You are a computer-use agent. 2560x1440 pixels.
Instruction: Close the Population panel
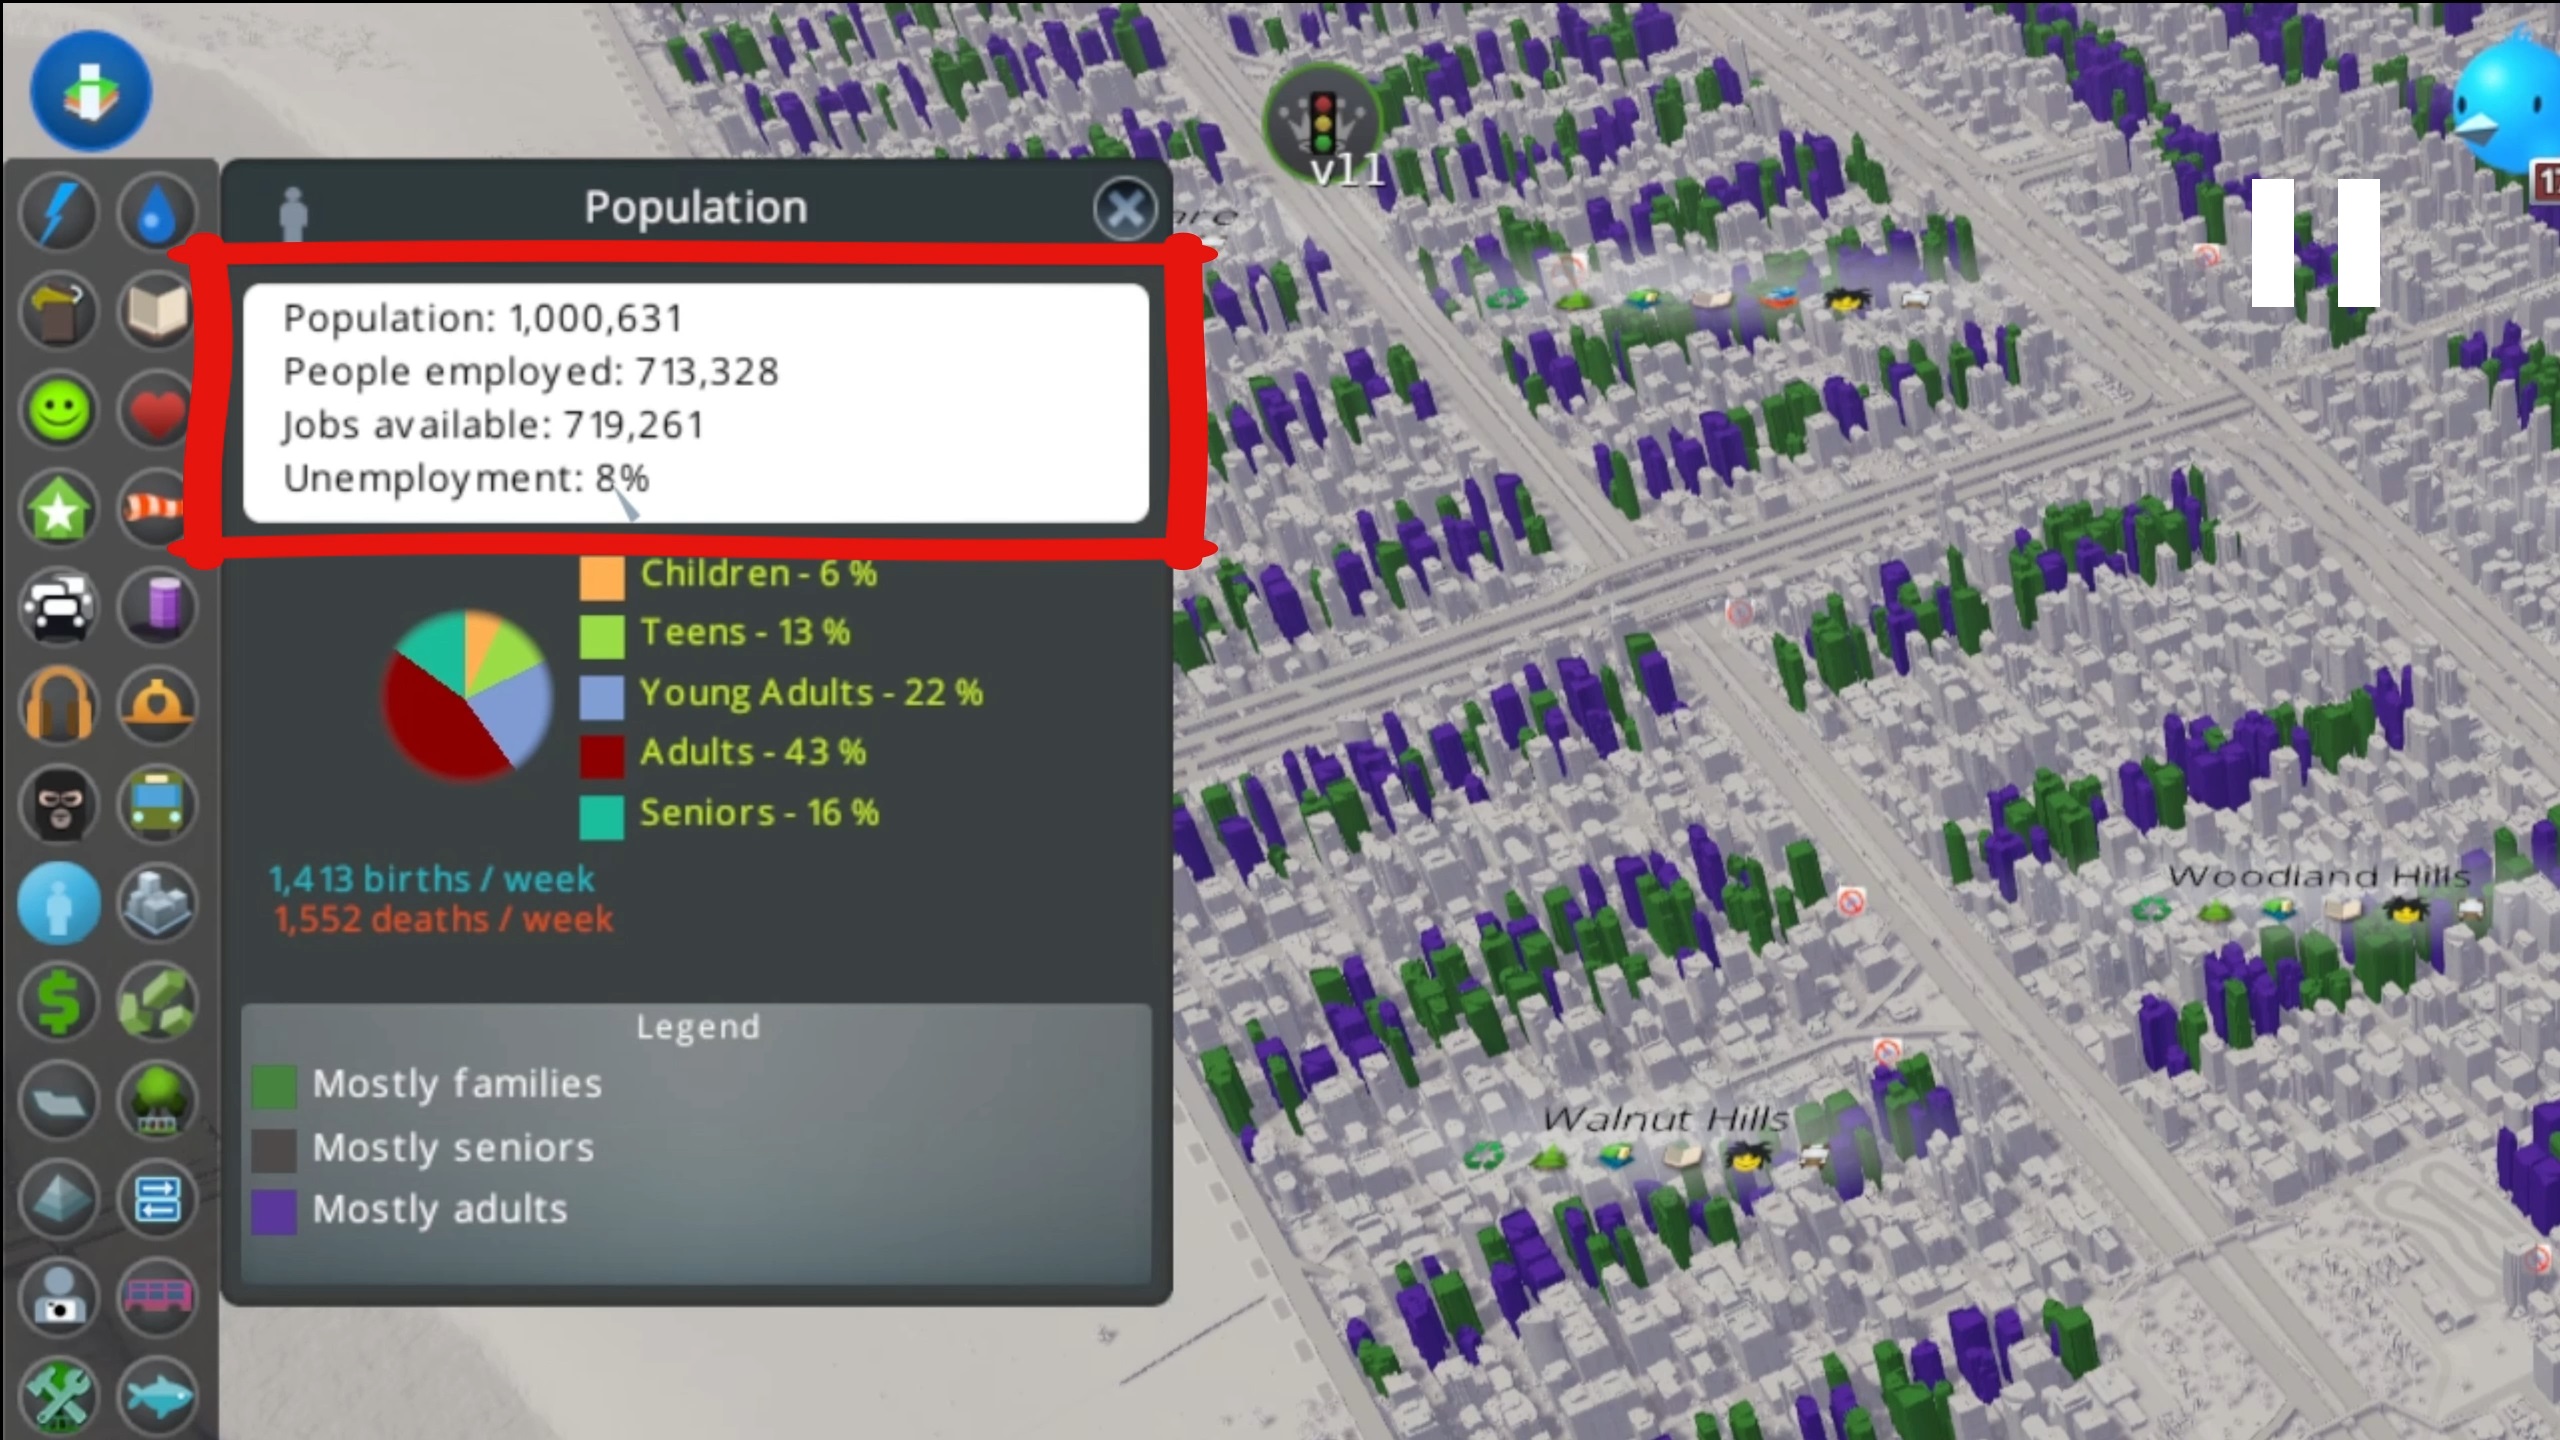pyautogui.click(x=1125, y=209)
